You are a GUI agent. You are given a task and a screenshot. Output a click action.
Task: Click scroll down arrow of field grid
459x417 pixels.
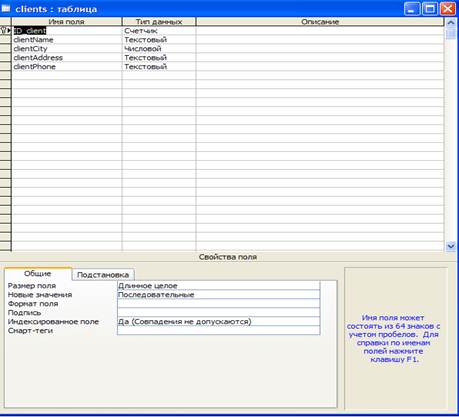[x=451, y=246]
